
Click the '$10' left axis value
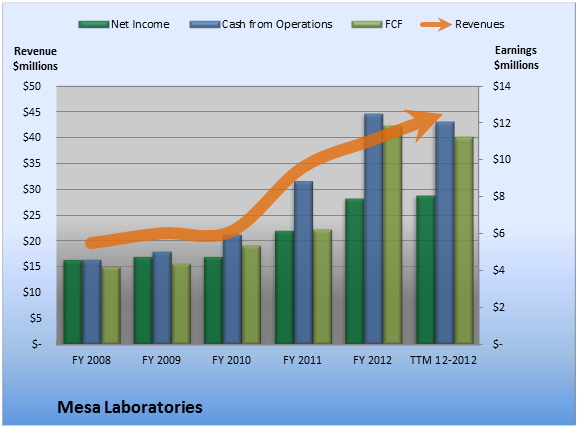[32, 292]
